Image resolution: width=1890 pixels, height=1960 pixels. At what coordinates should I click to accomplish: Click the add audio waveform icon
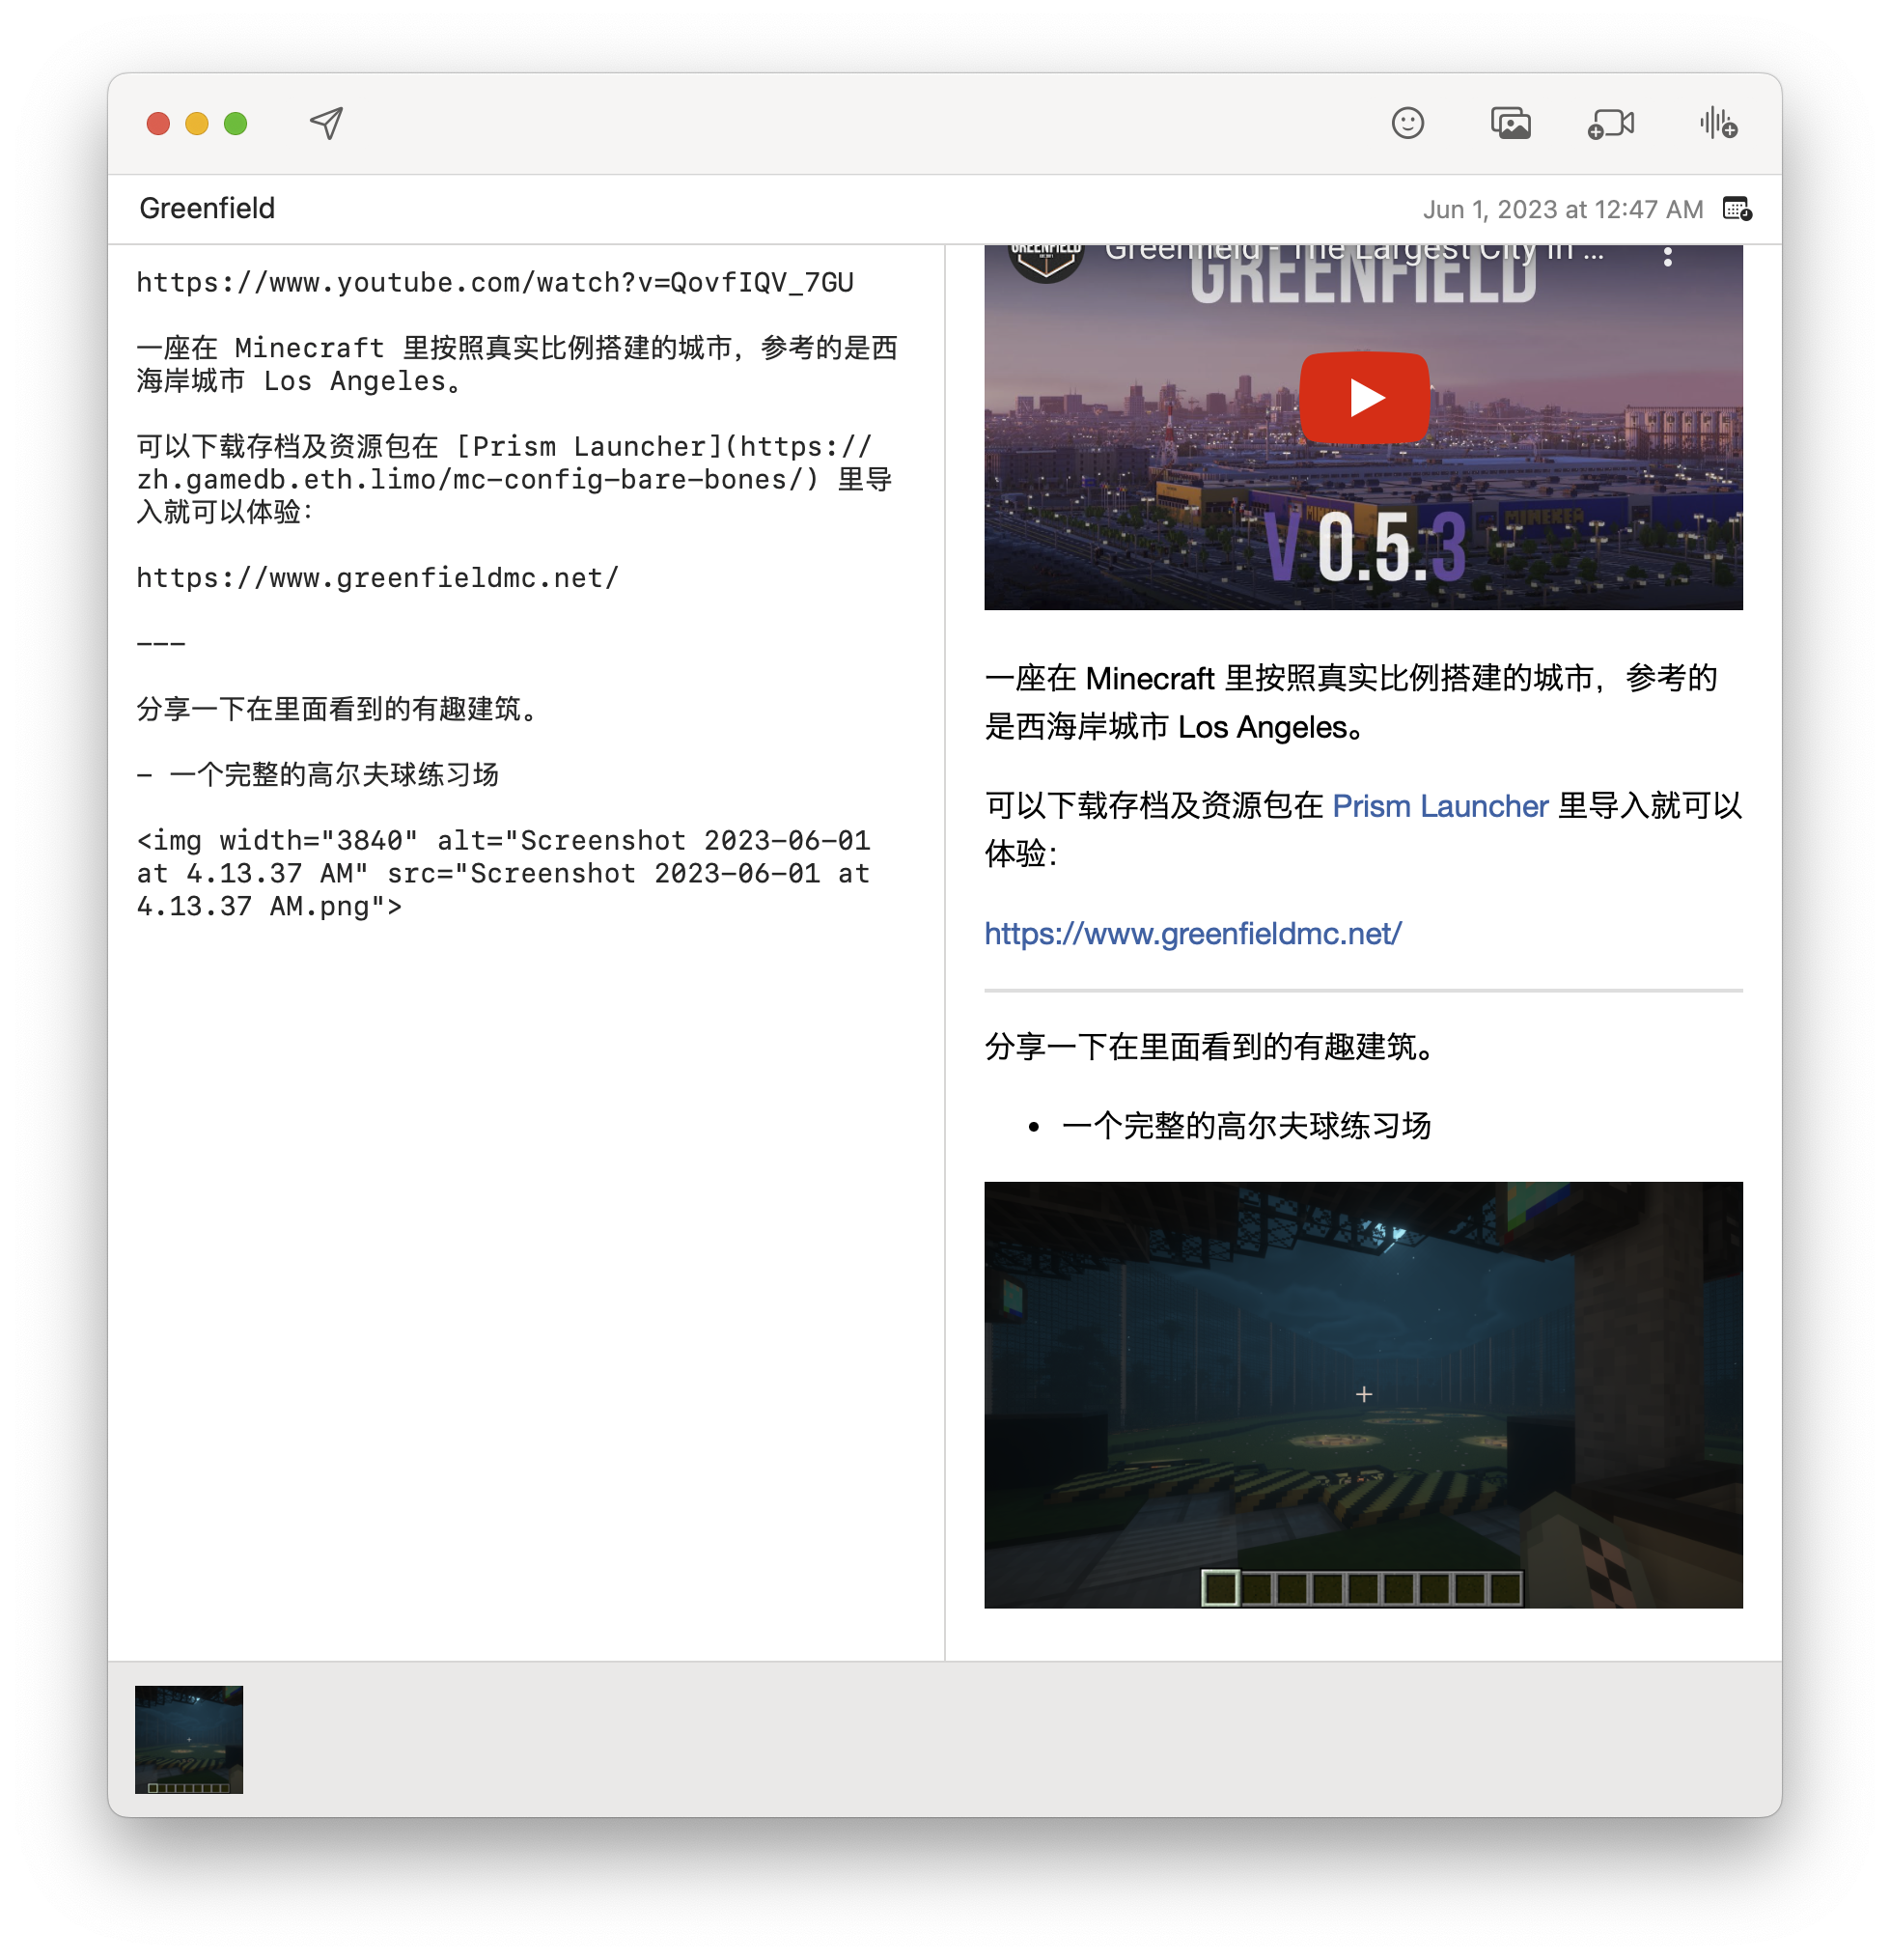point(1718,123)
